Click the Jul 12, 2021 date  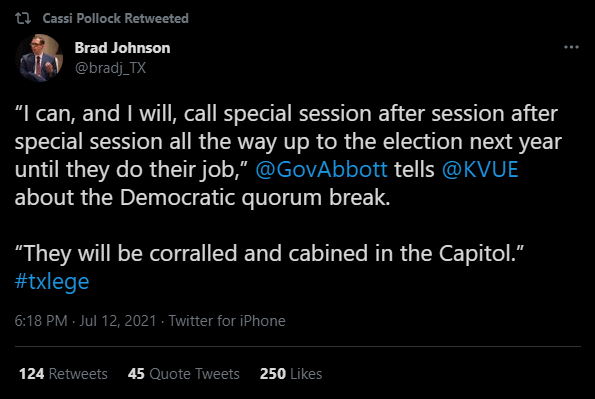118,321
